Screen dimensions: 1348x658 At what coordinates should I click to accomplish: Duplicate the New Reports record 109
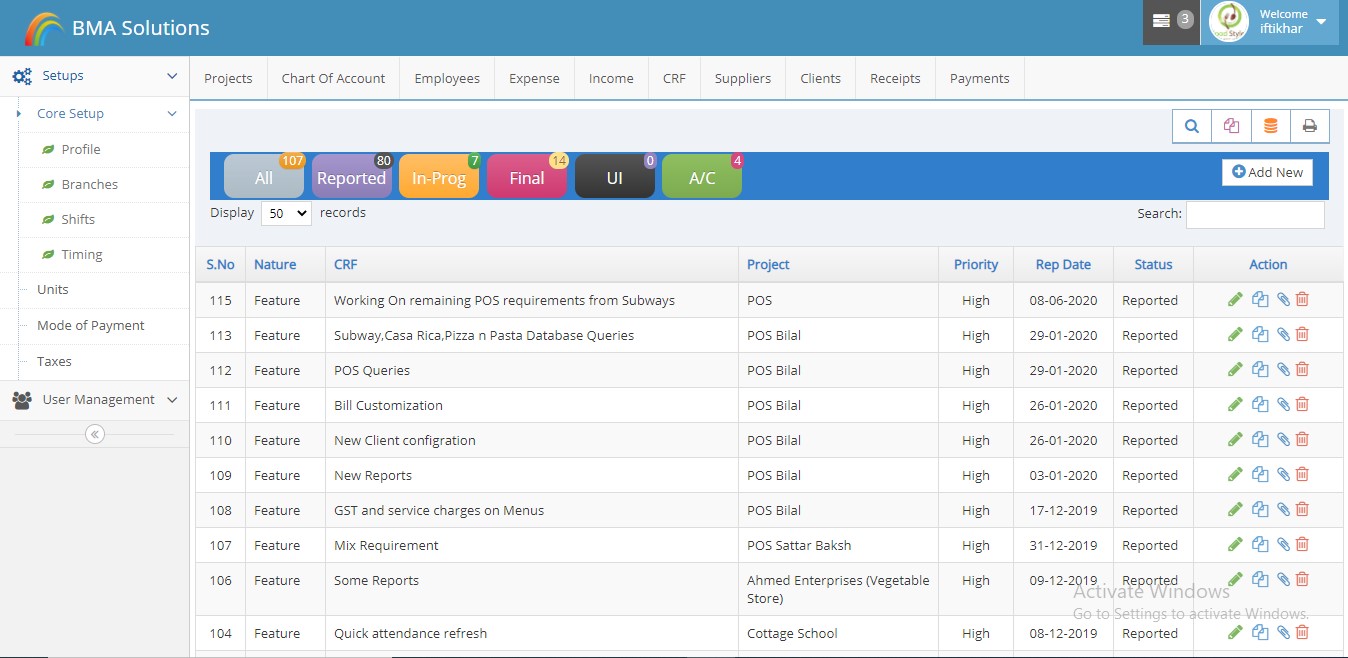pos(1260,475)
